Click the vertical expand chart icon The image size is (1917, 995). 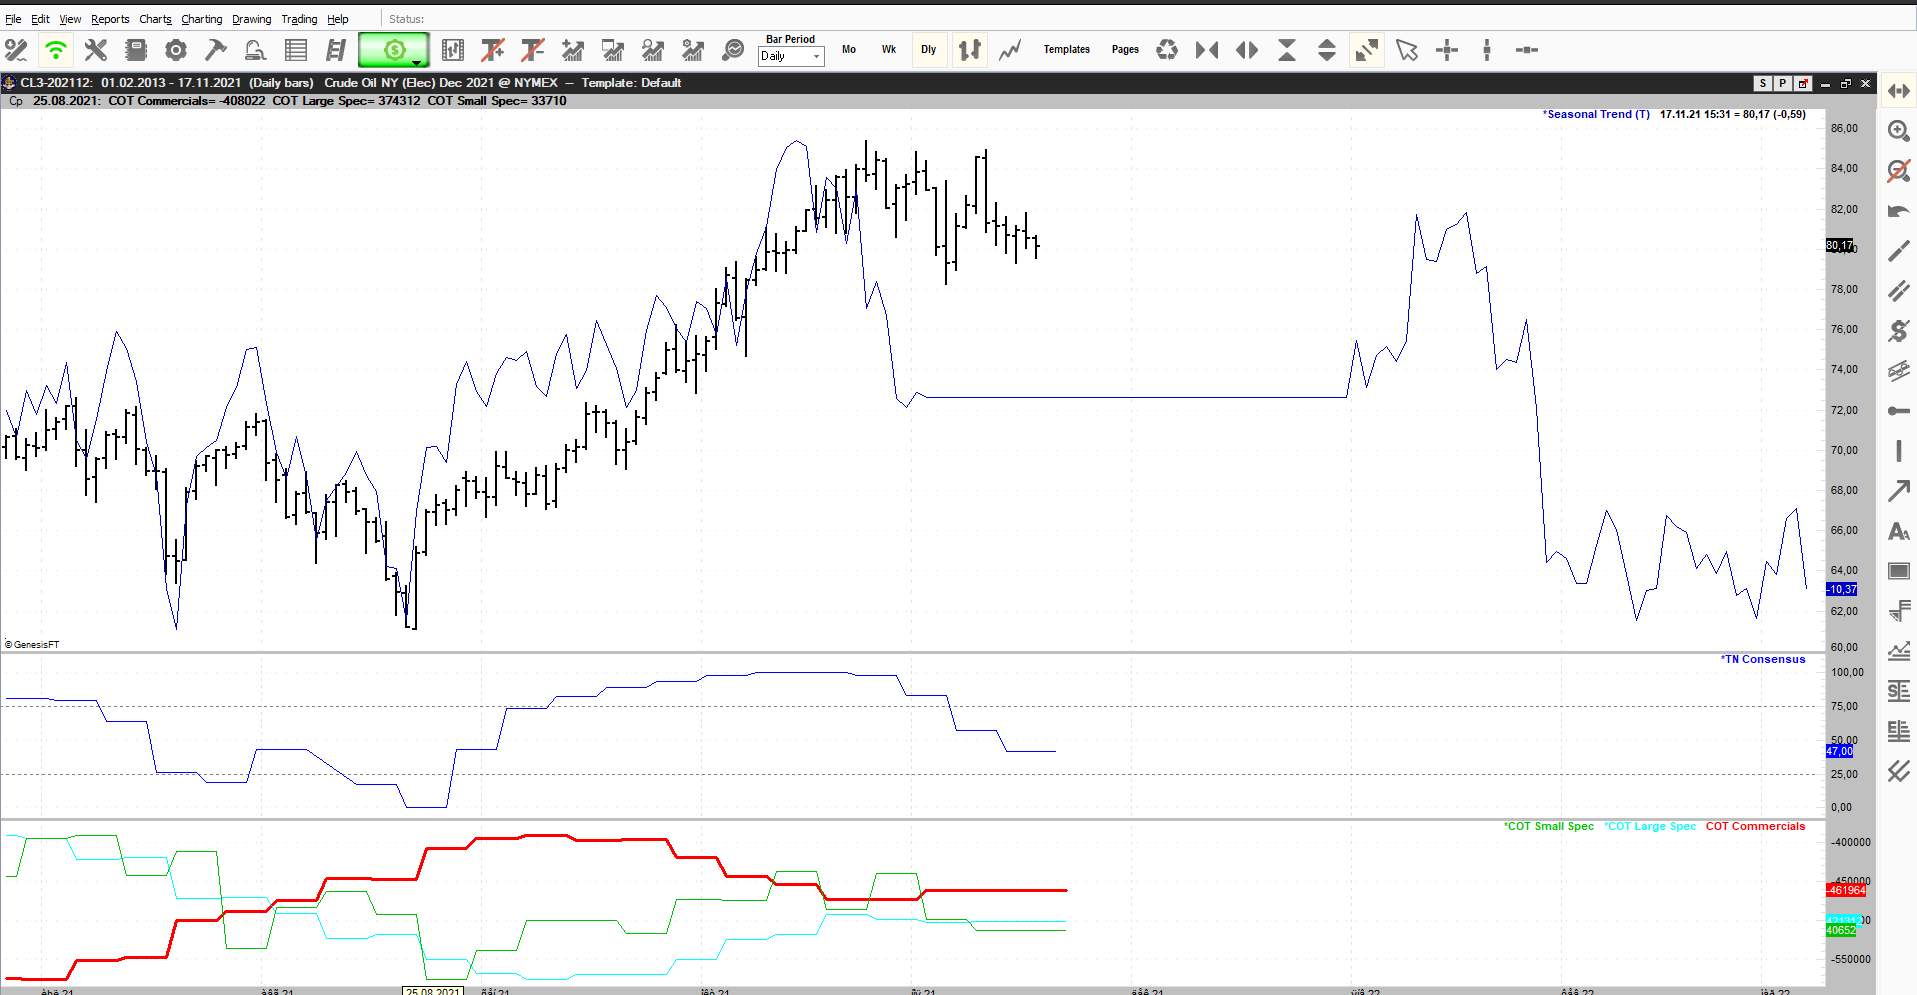click(1327, 50)
